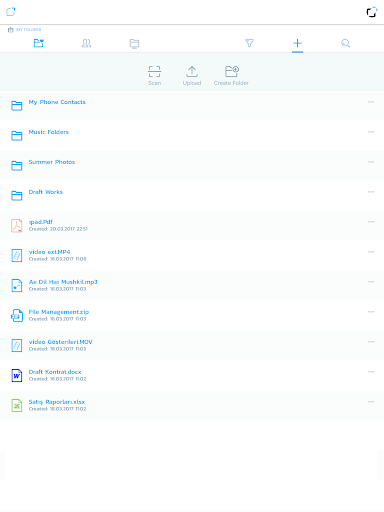
Task: Open the search magnifier icon
Action: (x=345, y=43)
